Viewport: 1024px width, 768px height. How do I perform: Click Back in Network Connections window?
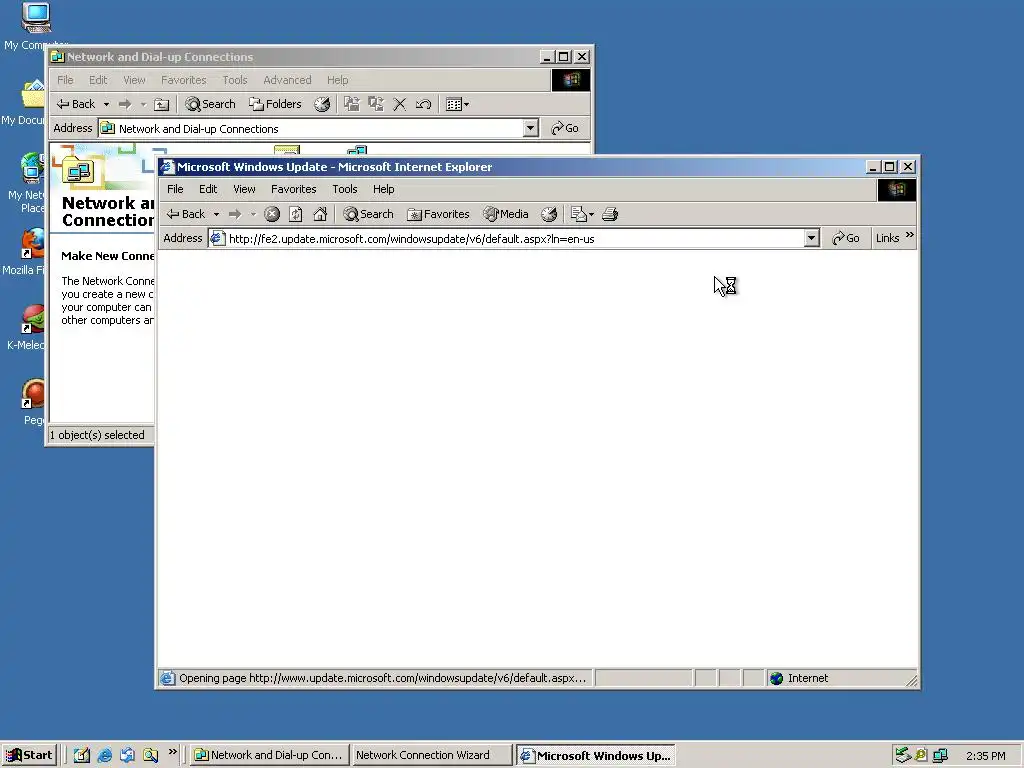76,104
